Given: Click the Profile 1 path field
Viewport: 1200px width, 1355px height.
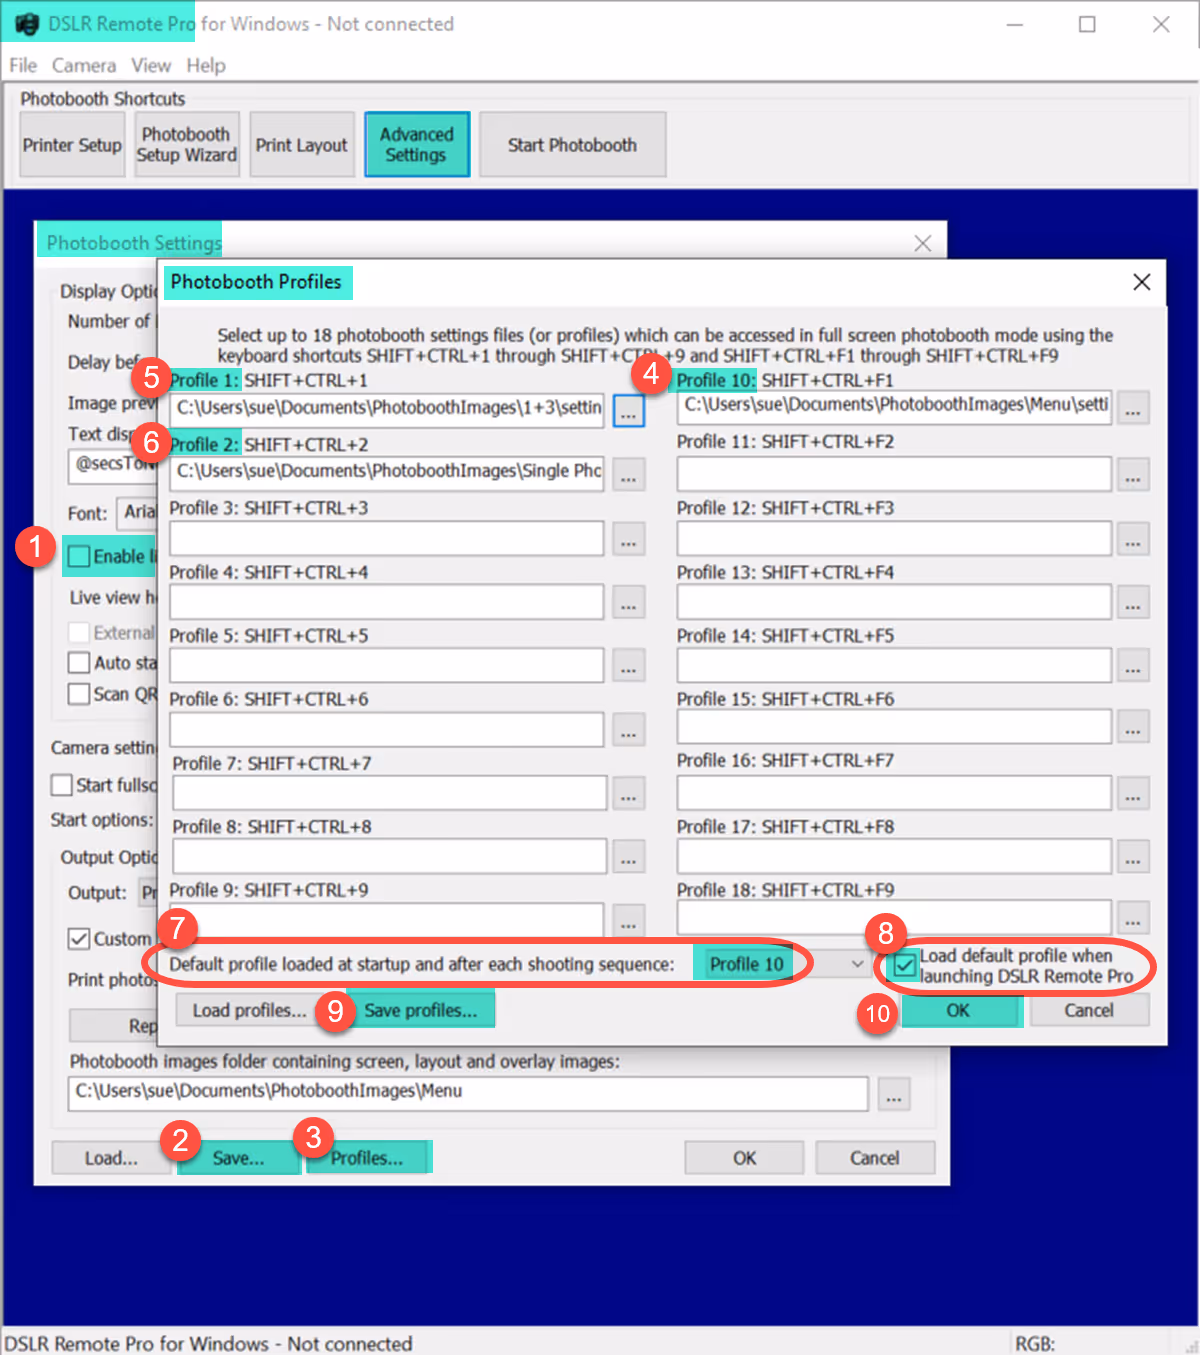Looking at the screenshot, I should point(387,409).
